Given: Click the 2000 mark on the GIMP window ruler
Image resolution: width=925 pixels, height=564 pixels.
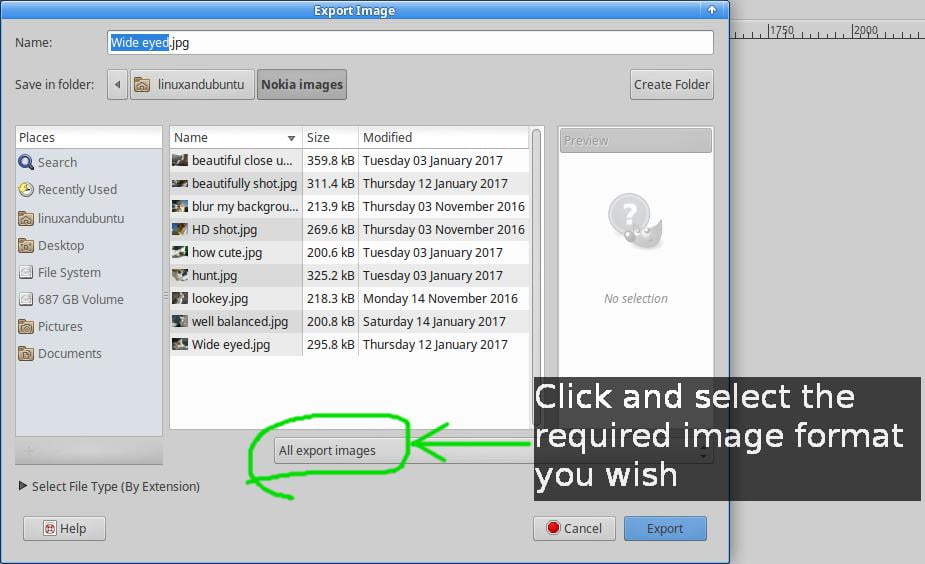Looking at the screenshot, I should tap(865, 30).
